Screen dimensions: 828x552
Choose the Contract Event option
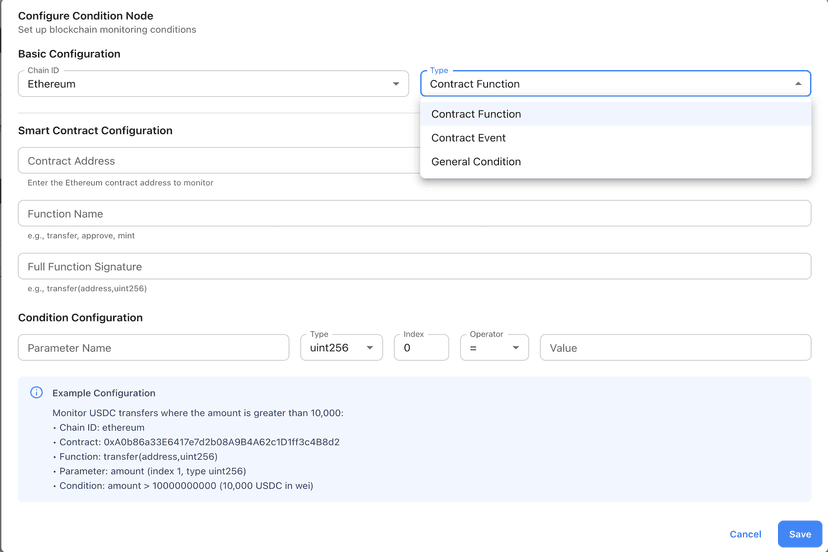(x=468, y=138)
